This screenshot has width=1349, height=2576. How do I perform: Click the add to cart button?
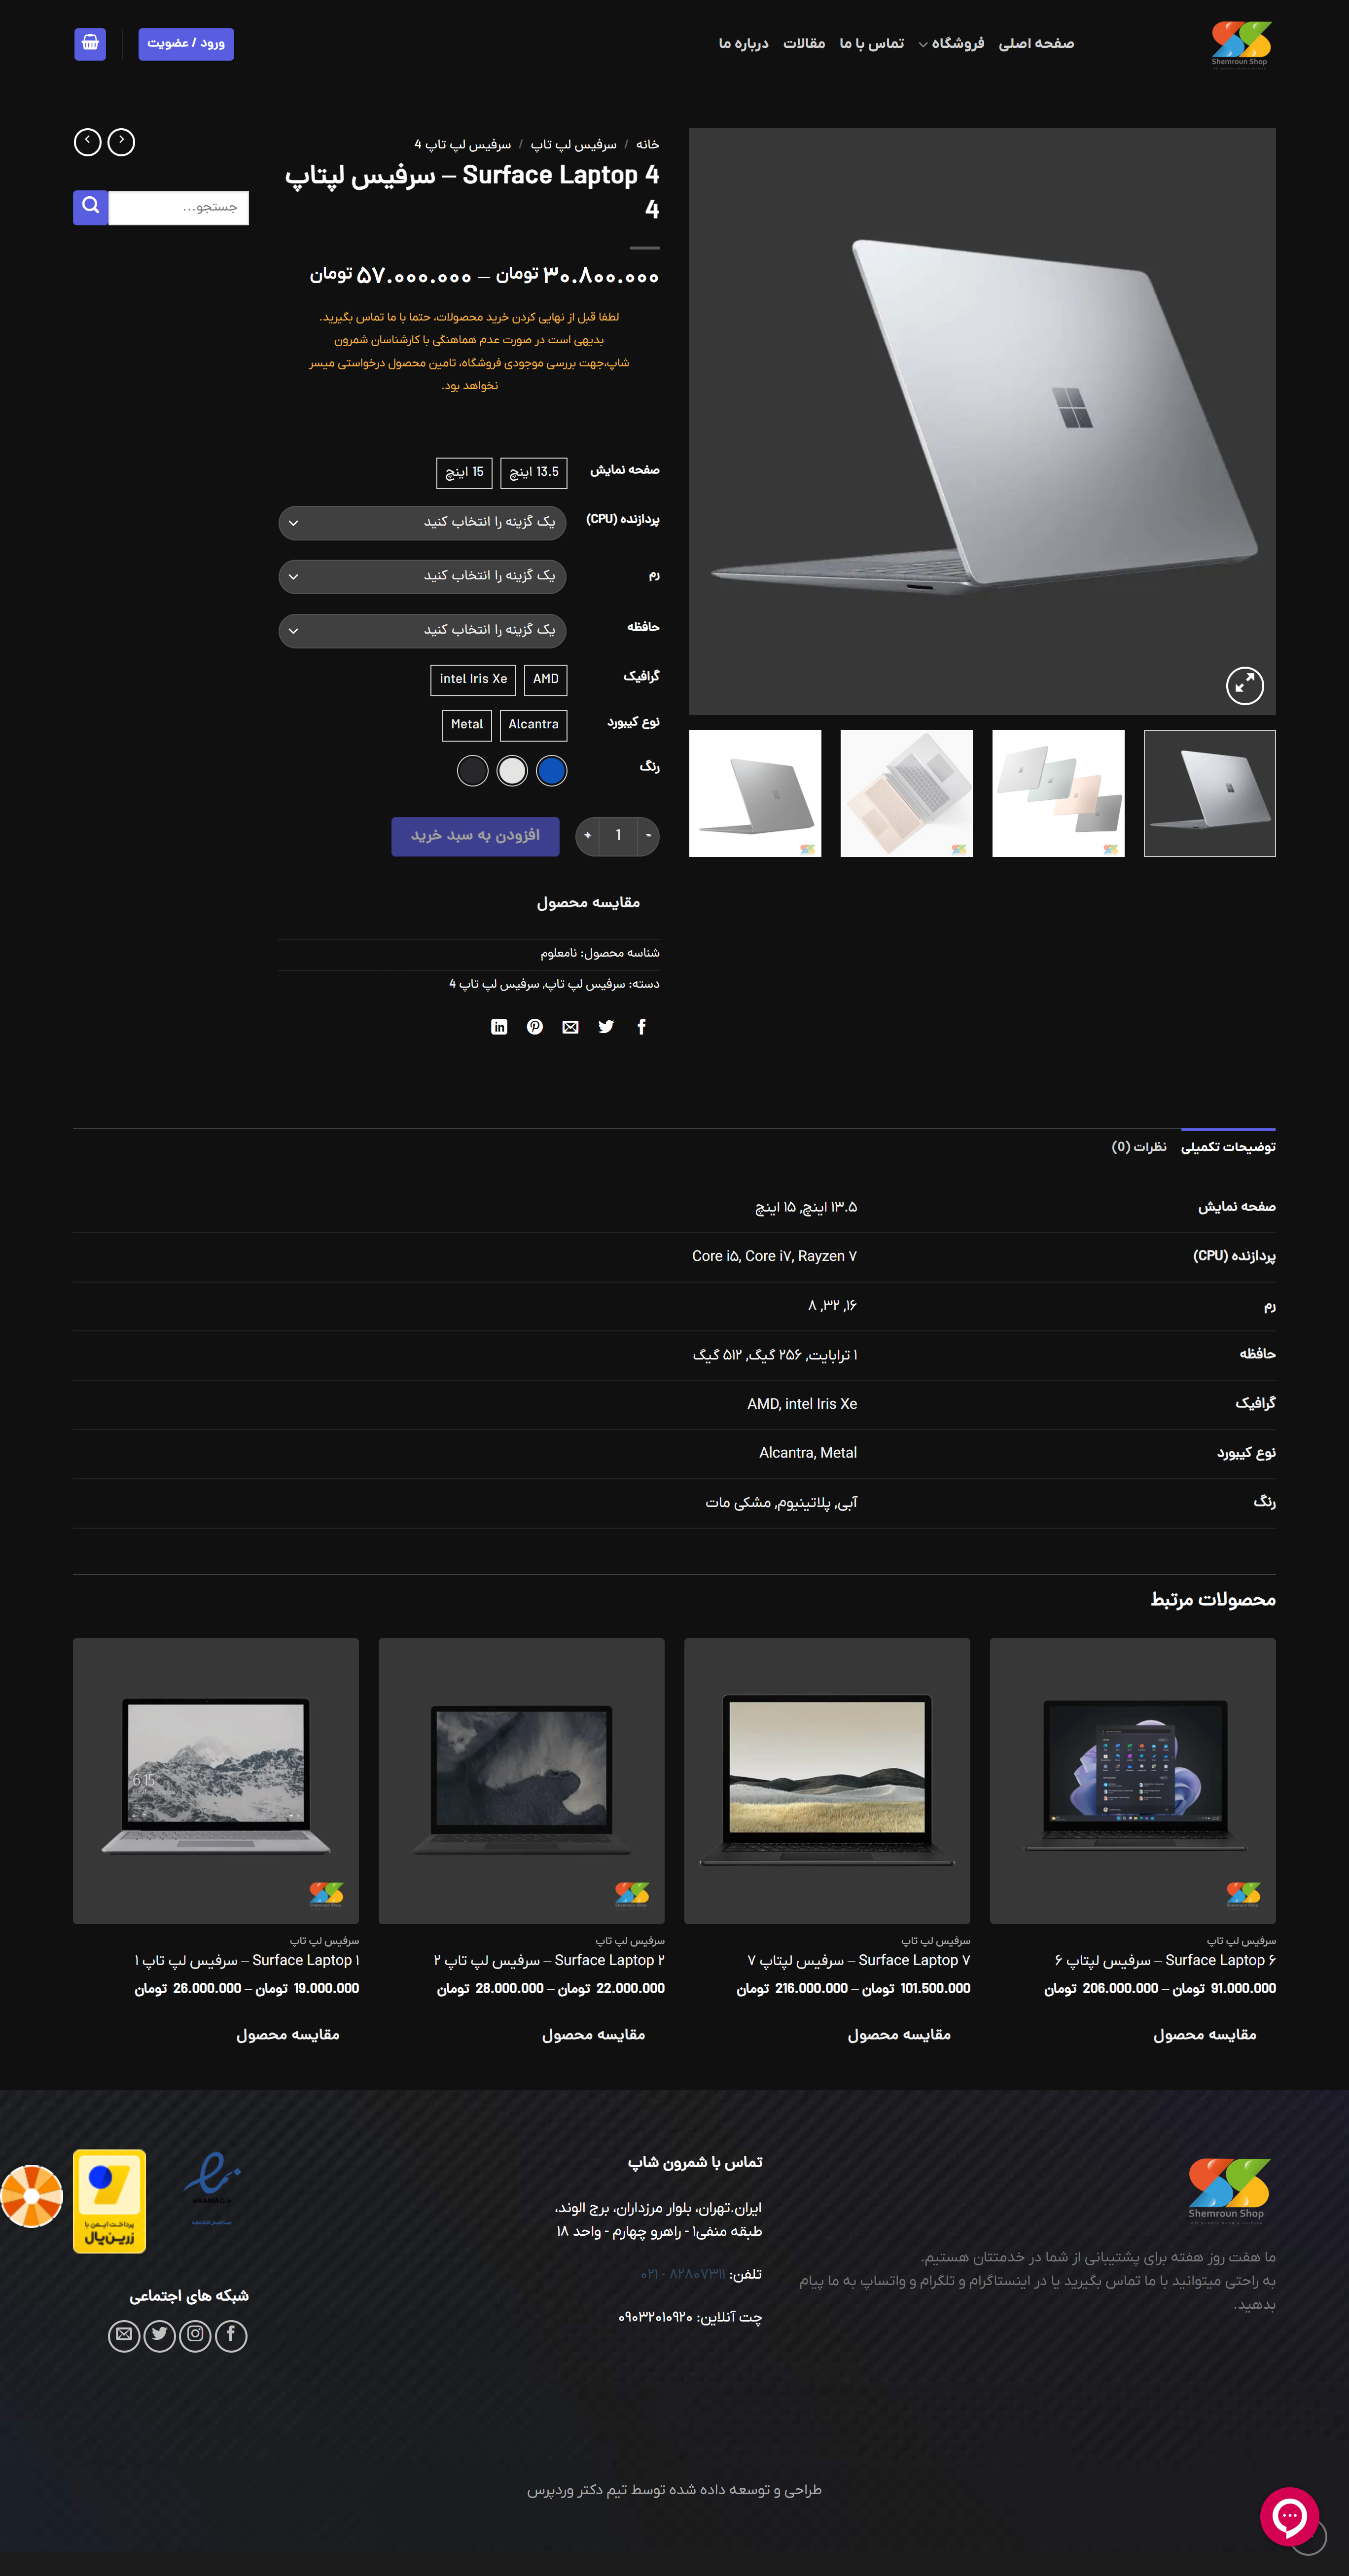tap(475, 835)
